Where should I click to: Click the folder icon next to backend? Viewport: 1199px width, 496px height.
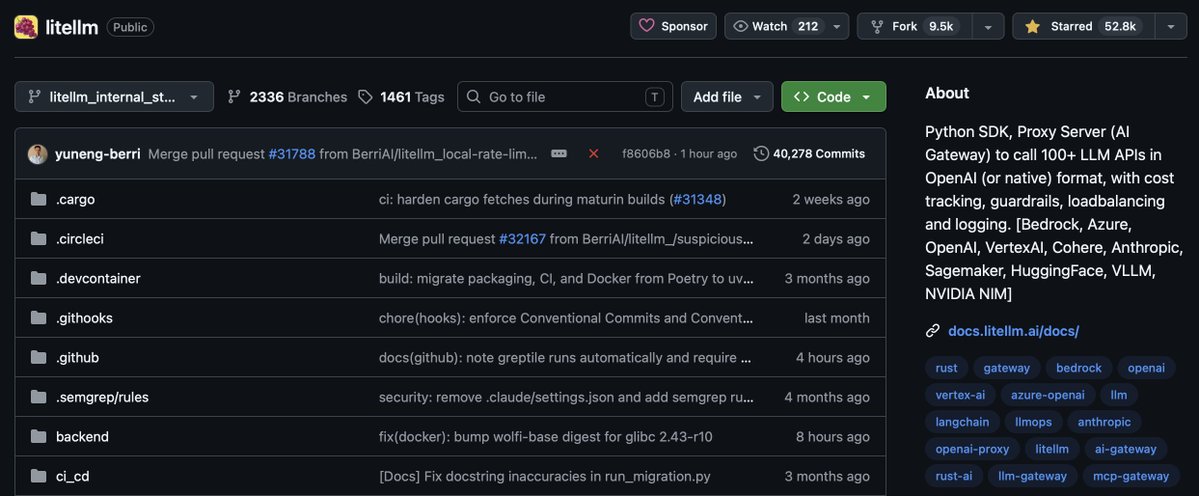[38, 437]
